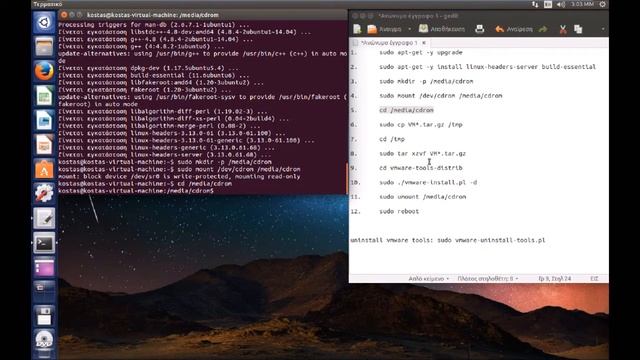Screen dimensions: 640x360
Task: Click the gedit text editor launcher icon
Action: click(44, 218)
